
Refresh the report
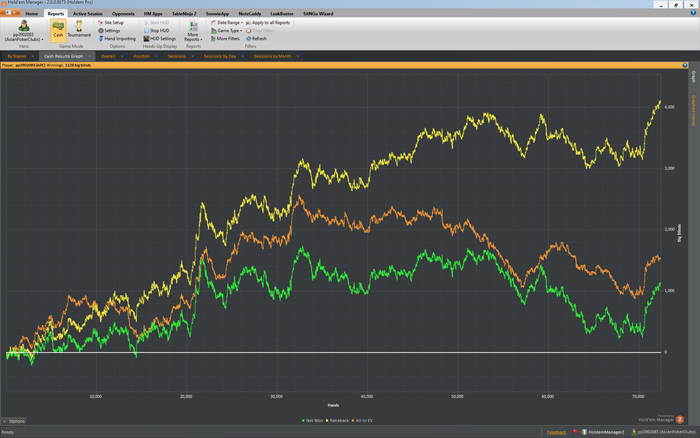coord(256,39)
